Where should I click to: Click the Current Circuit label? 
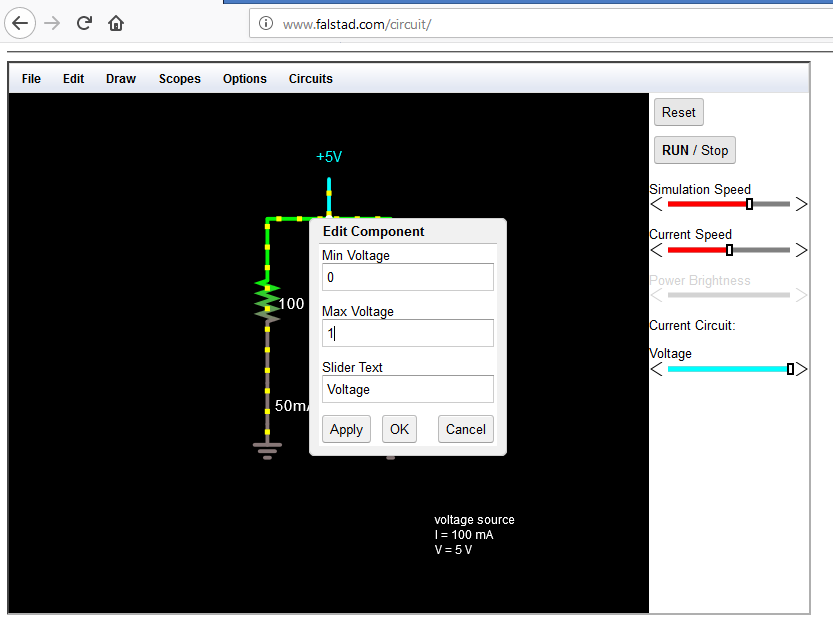point(692,326)
